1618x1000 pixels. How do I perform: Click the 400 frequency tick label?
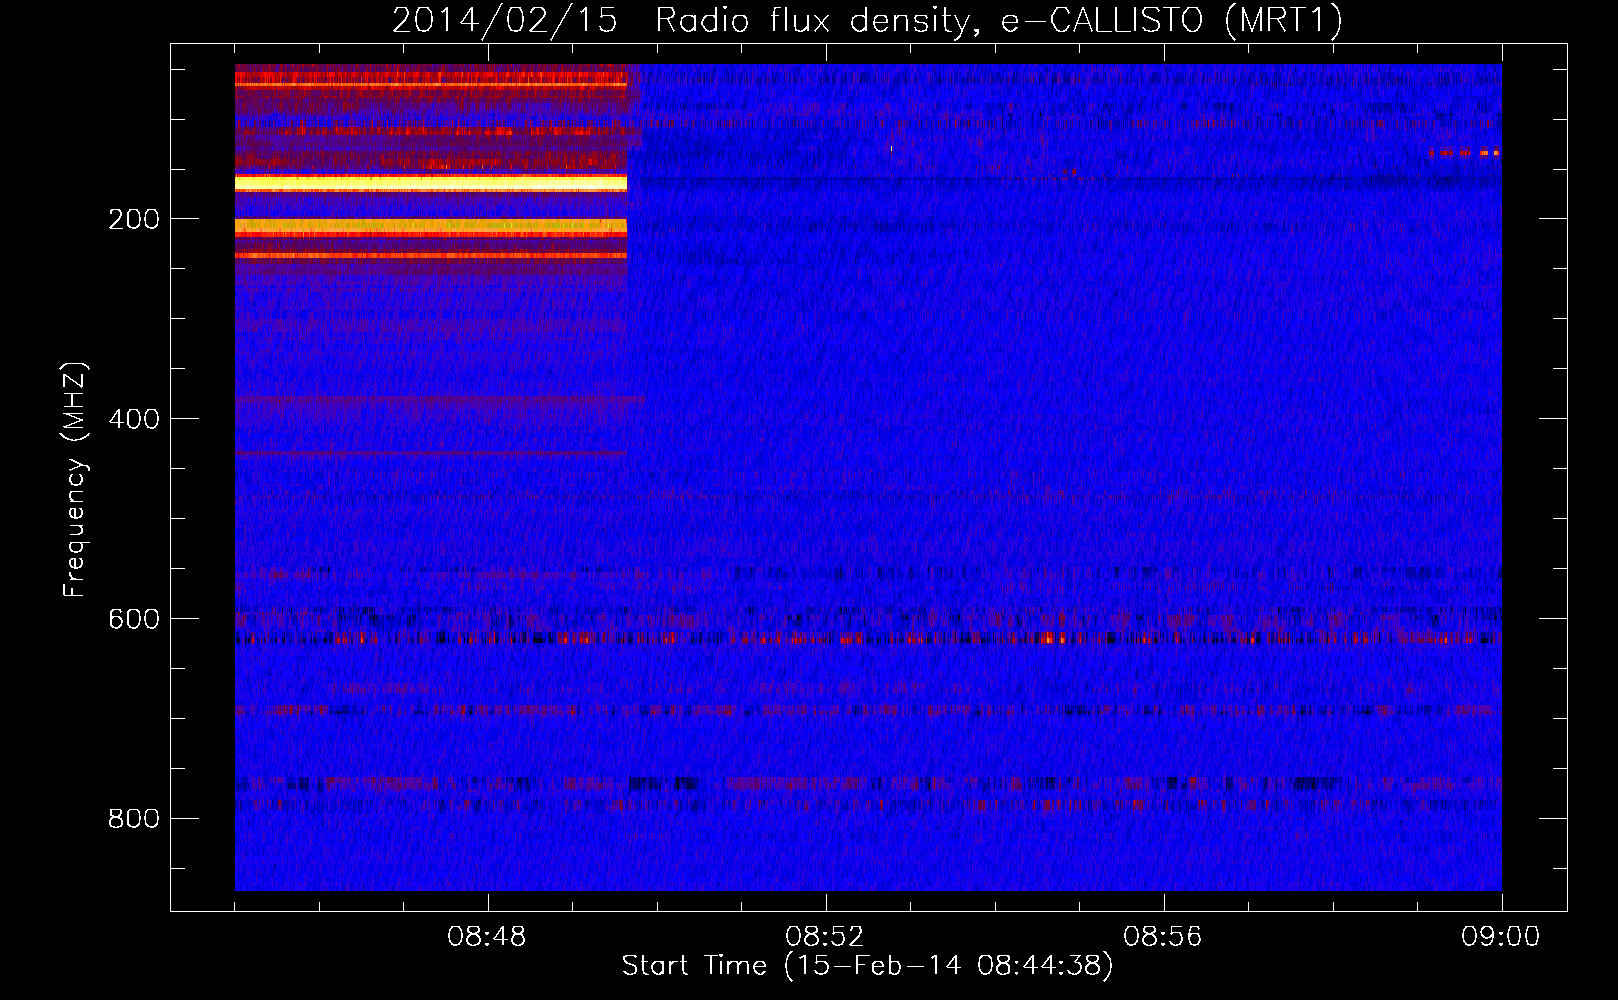point(134,419)
